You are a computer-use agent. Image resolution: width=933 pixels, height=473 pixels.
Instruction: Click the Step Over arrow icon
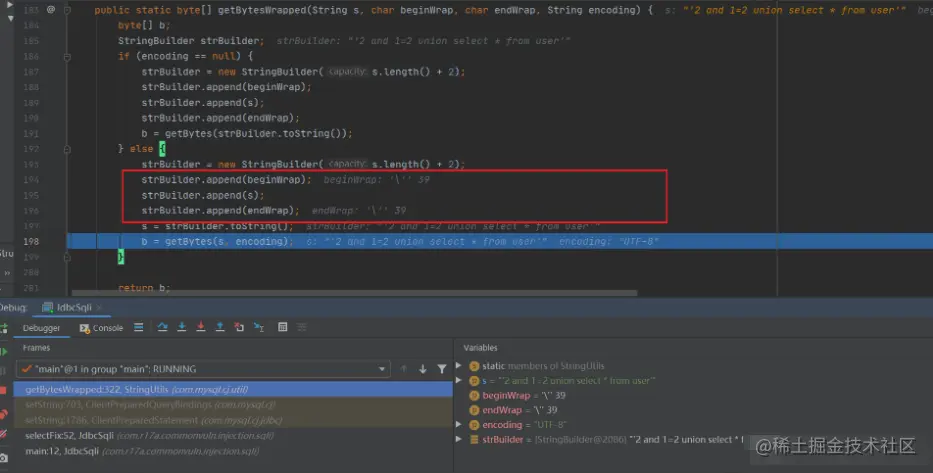(x=162, y=327)
